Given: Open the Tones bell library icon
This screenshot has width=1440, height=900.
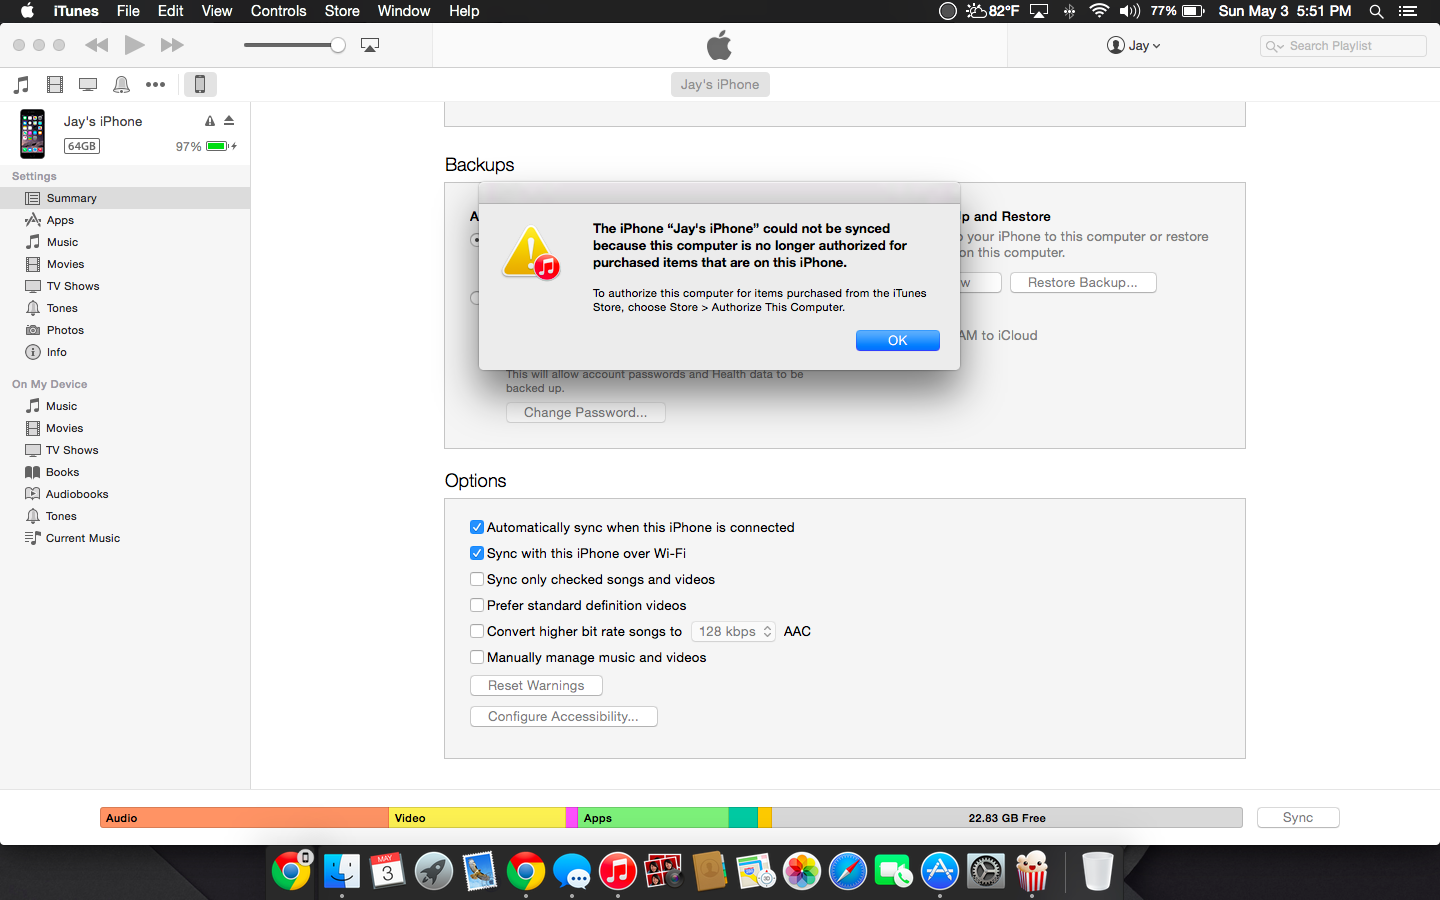Looking at the screenshot, I should (121, 85).
